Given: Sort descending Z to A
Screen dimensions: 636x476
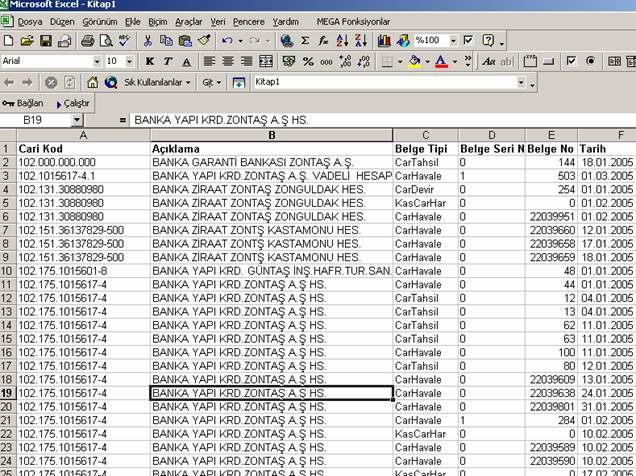Looking at the screenshot, I should pyautogui.click(x=361, y=41).
